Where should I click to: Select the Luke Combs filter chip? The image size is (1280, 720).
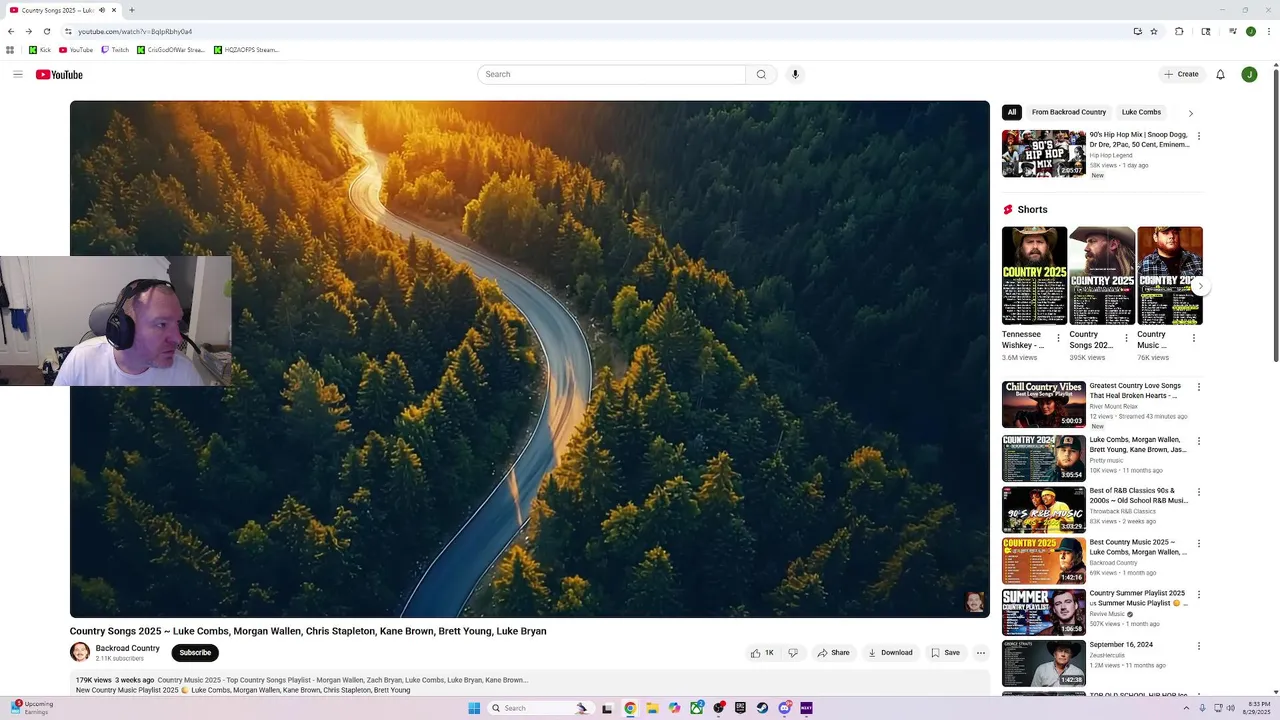(x=1141, y=112)
